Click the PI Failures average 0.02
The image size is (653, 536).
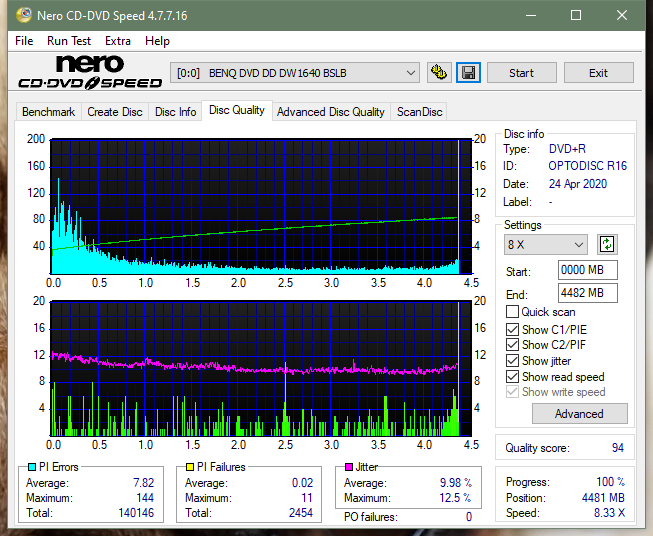point(302,483)
